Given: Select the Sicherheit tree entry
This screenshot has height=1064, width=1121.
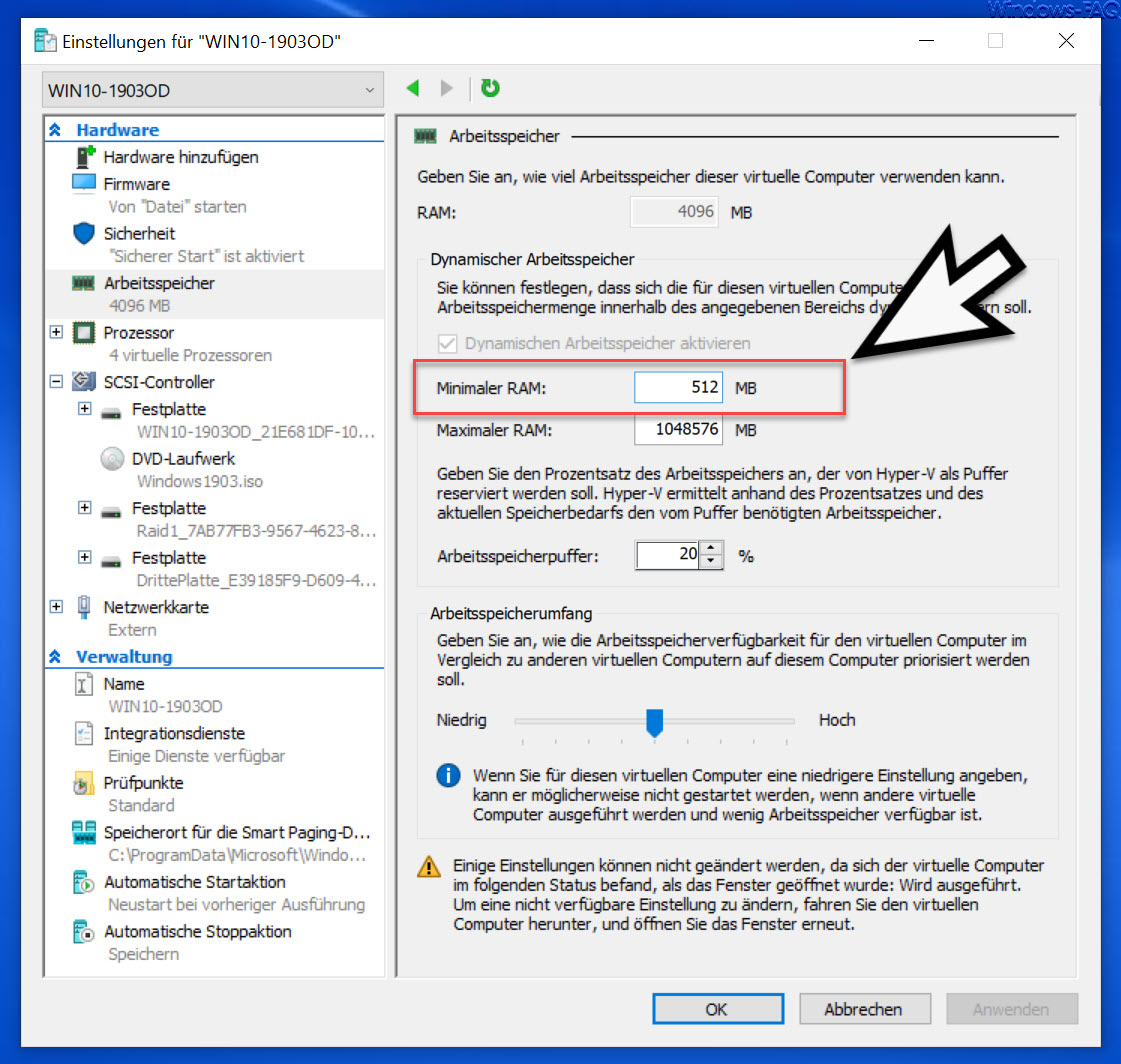Looking at the screenshot, I should coord(139,233).
